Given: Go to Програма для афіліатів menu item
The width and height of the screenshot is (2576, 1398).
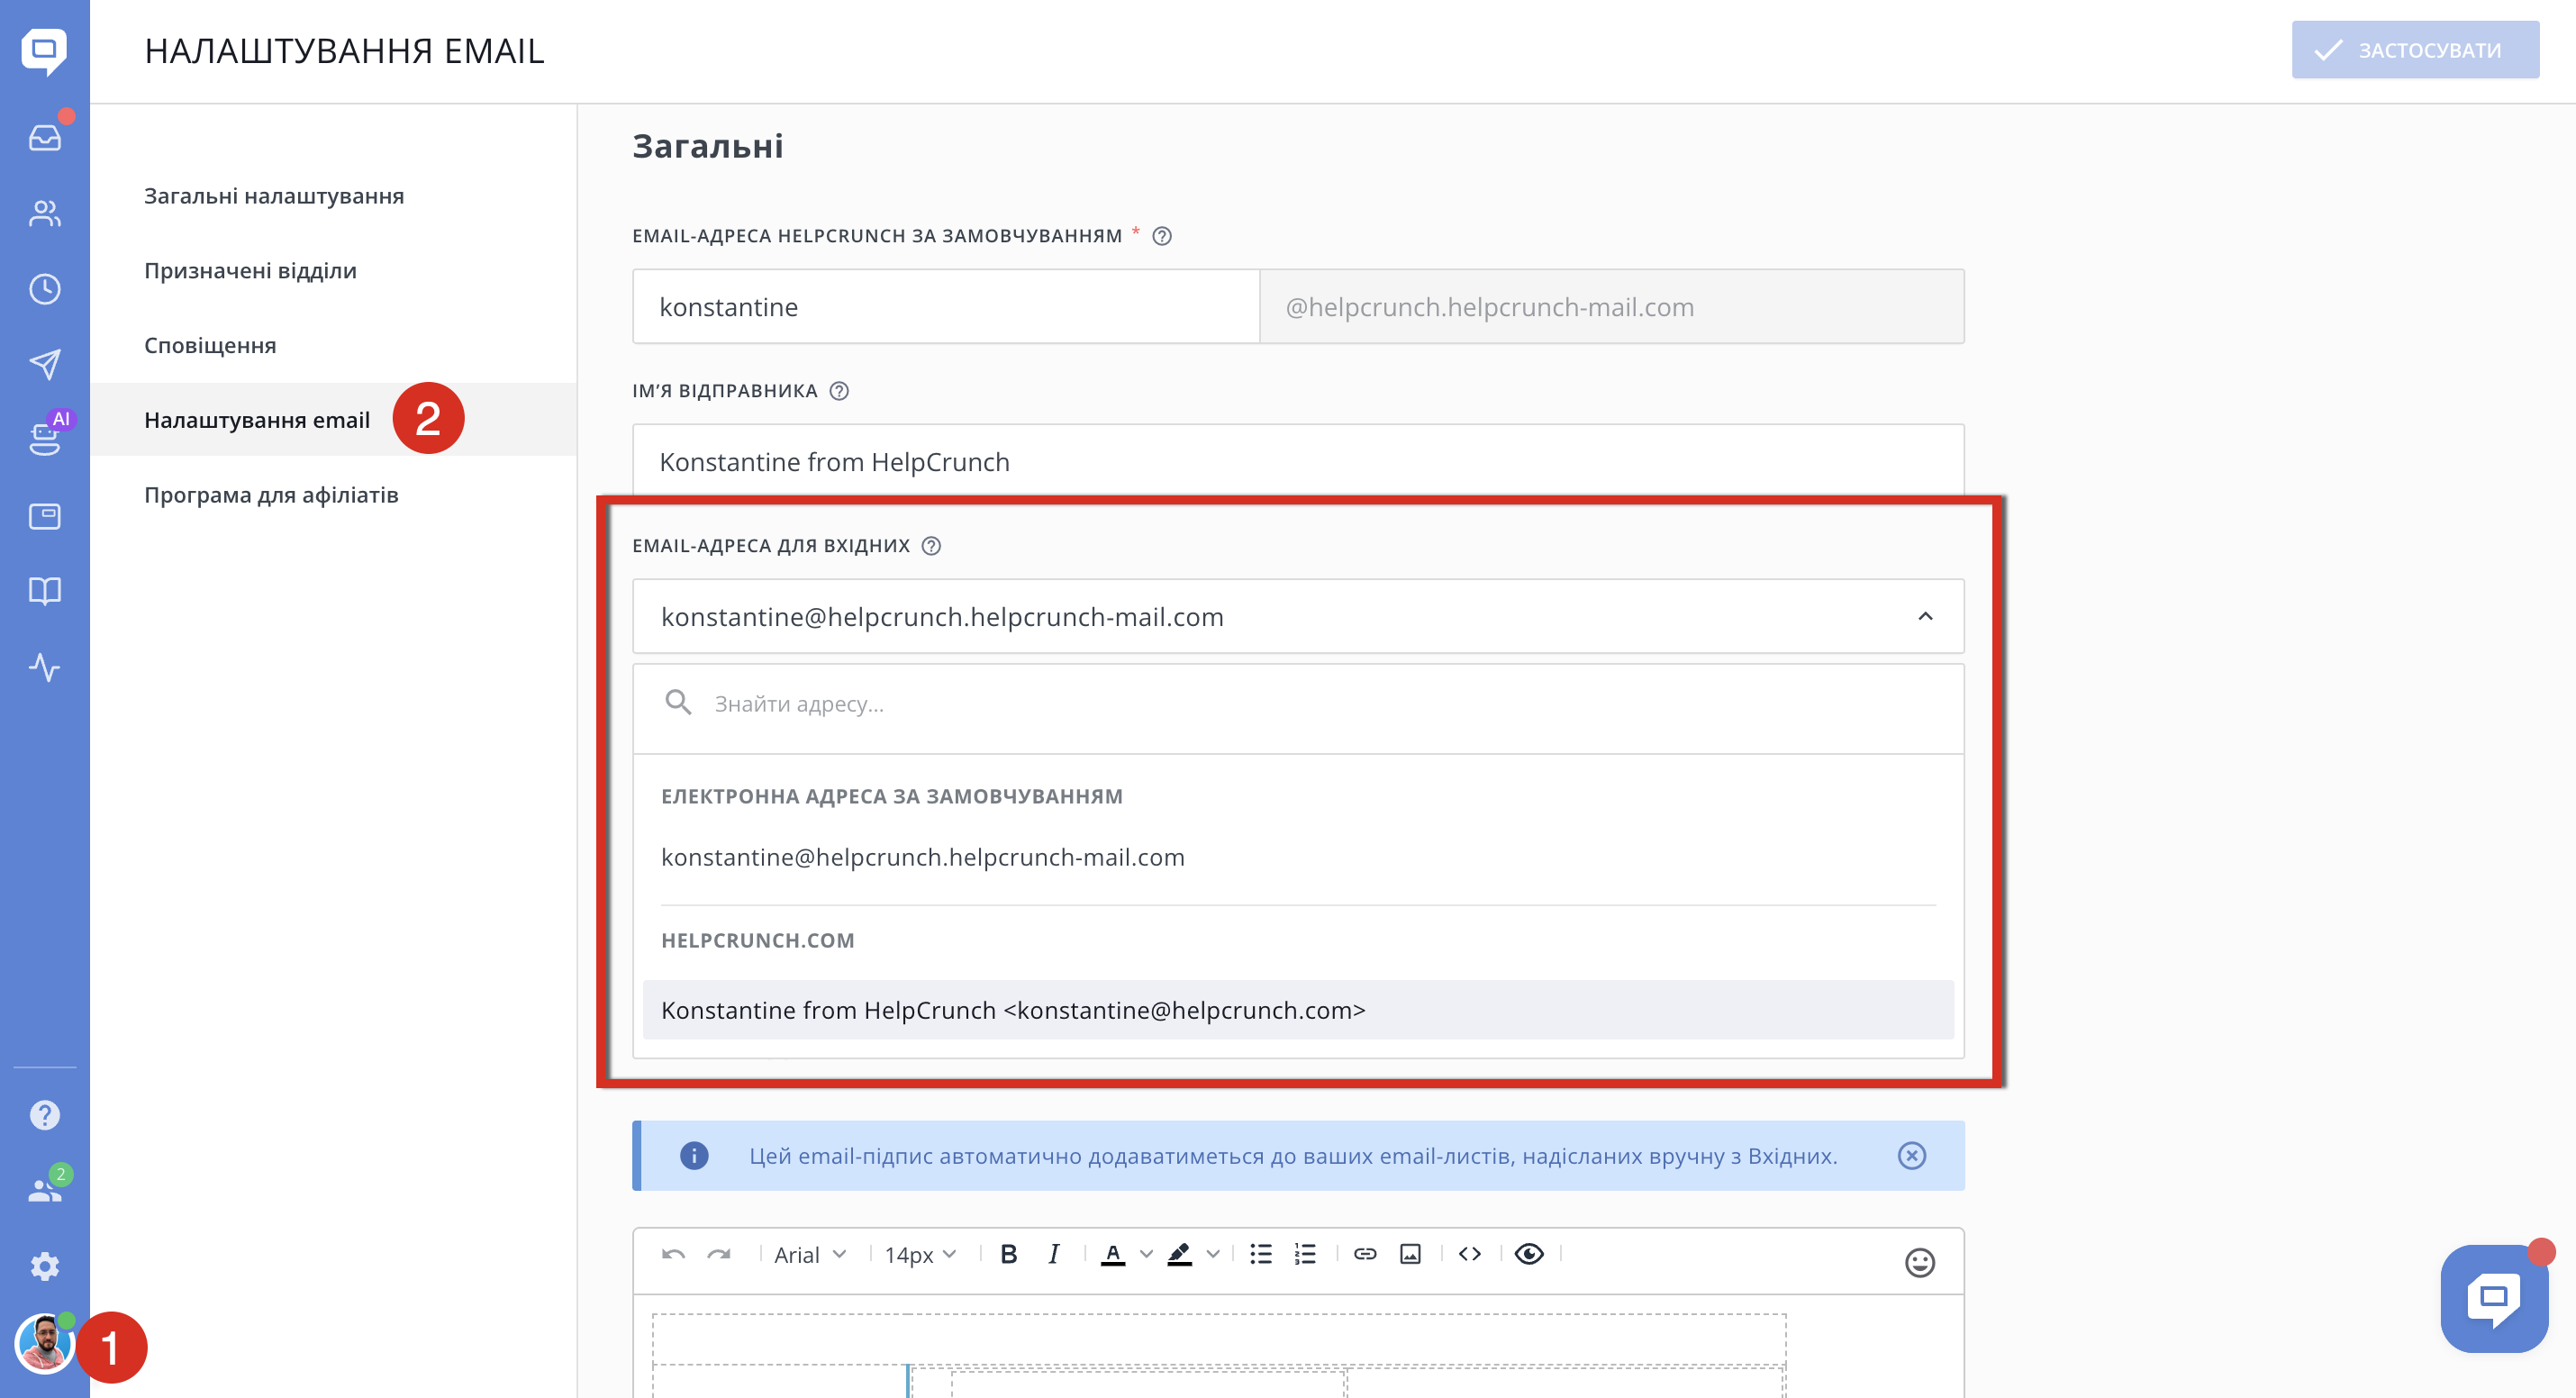Looking at the screenshot, I should click(x=271, y=495).
